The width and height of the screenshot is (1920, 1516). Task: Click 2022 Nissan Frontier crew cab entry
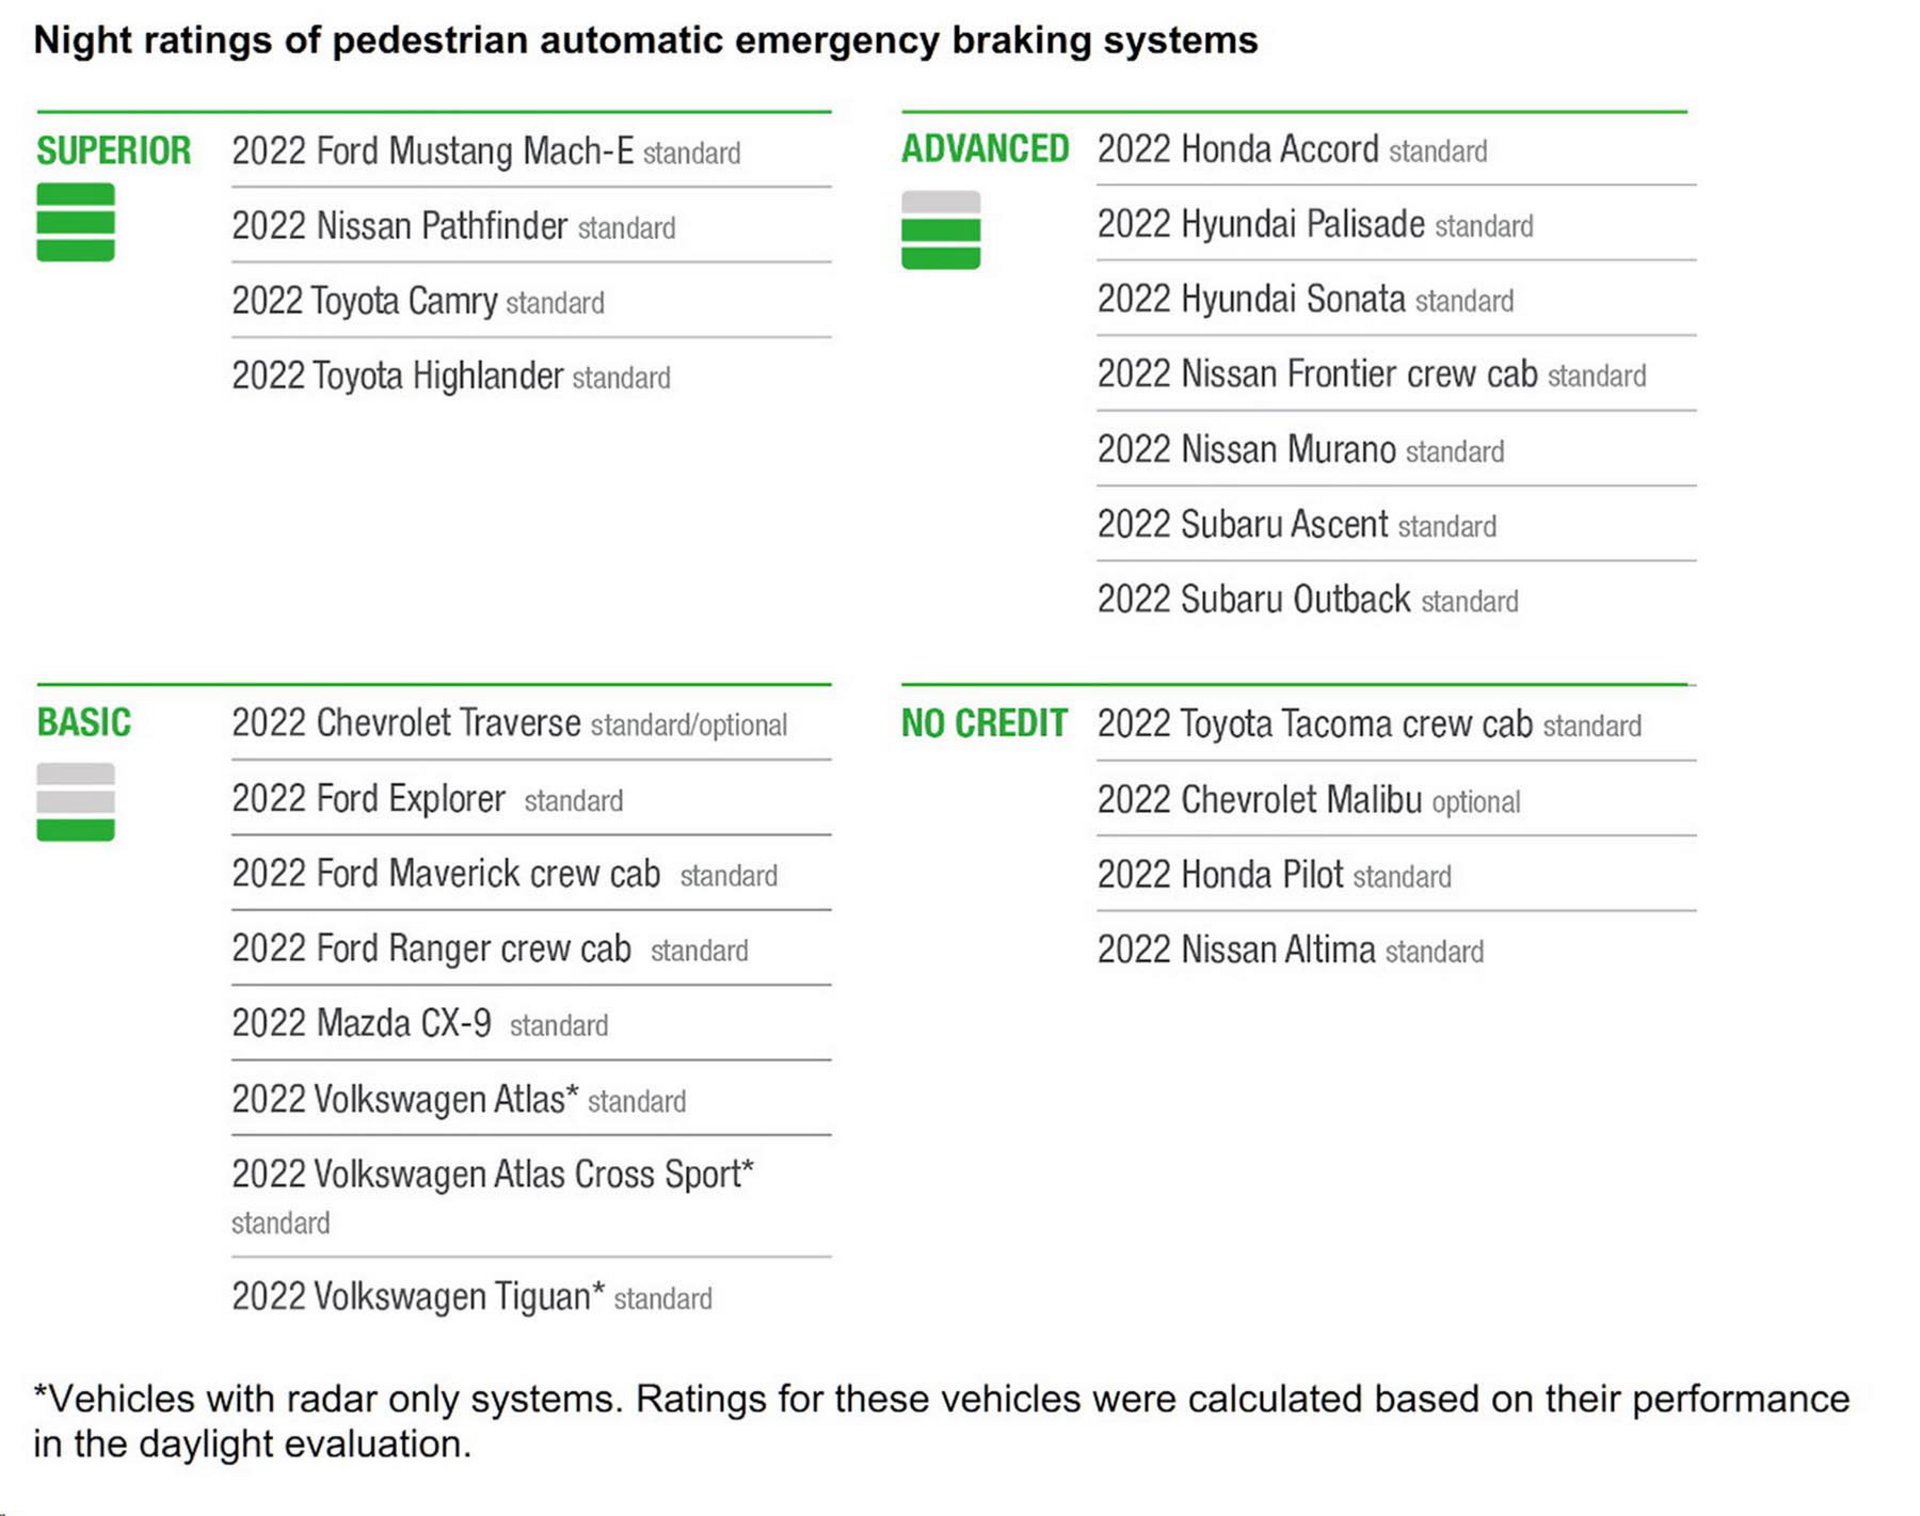[x=1371, y=374]
